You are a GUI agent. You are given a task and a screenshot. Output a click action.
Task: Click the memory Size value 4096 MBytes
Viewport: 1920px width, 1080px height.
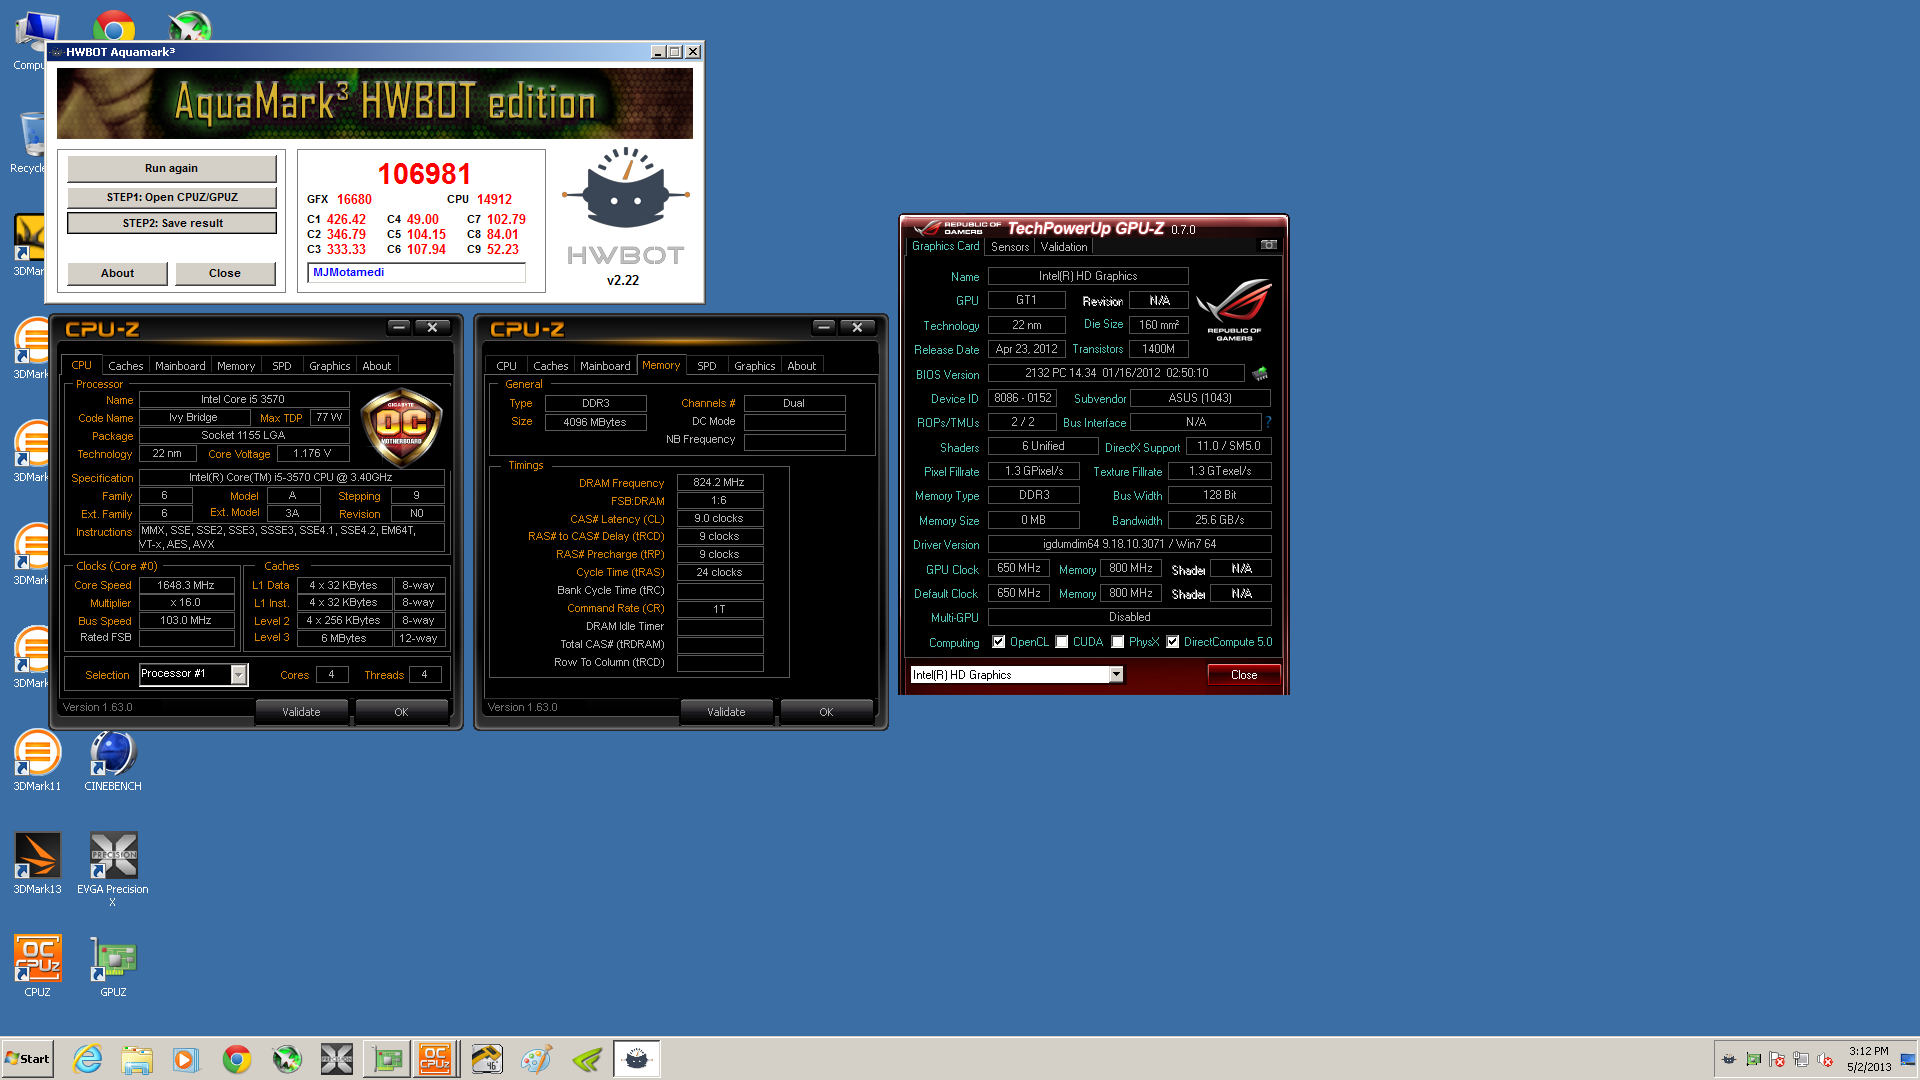coord(596,422)
